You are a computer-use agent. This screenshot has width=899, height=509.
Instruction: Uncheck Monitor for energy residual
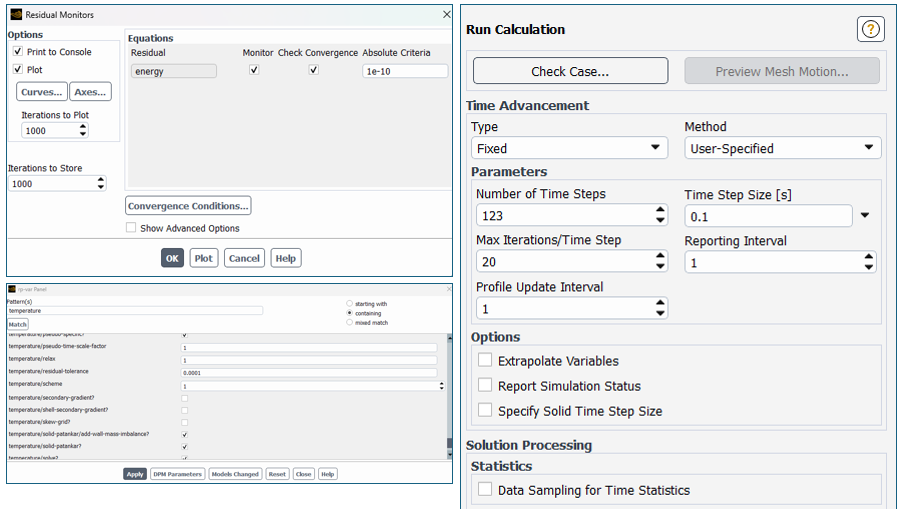254,70
